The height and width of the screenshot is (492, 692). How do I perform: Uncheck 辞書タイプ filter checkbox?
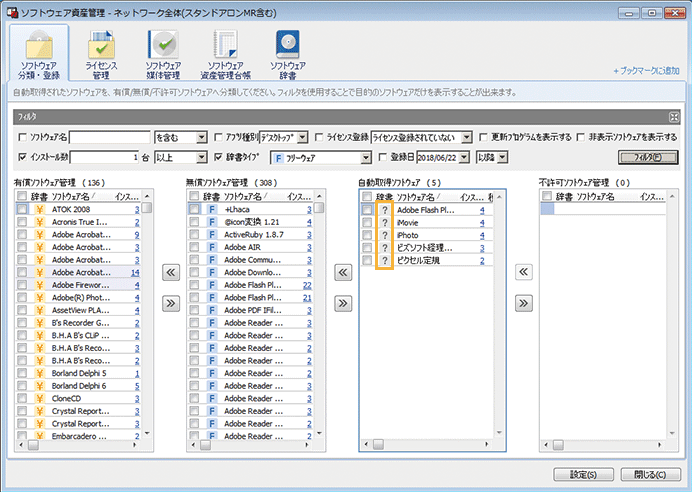pyautogui.click(x=218, y=157)
